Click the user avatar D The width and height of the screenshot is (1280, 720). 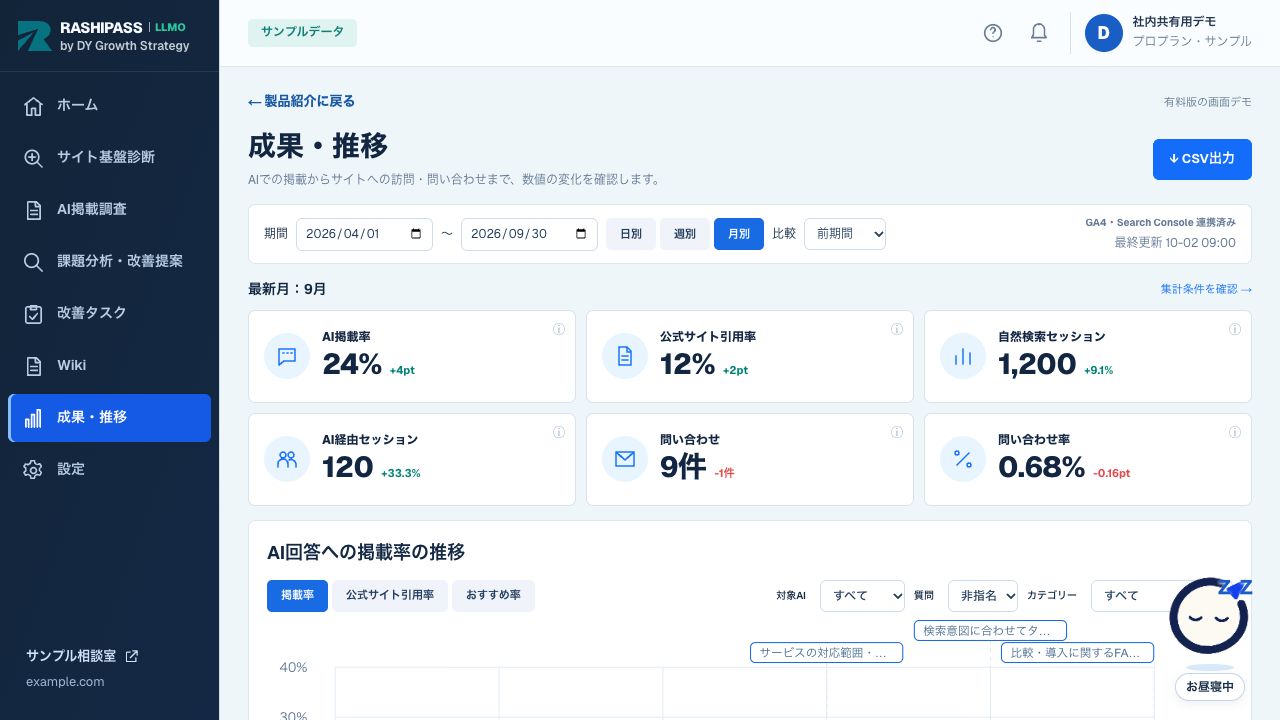pyautogui.click(x=1104, y=33)
